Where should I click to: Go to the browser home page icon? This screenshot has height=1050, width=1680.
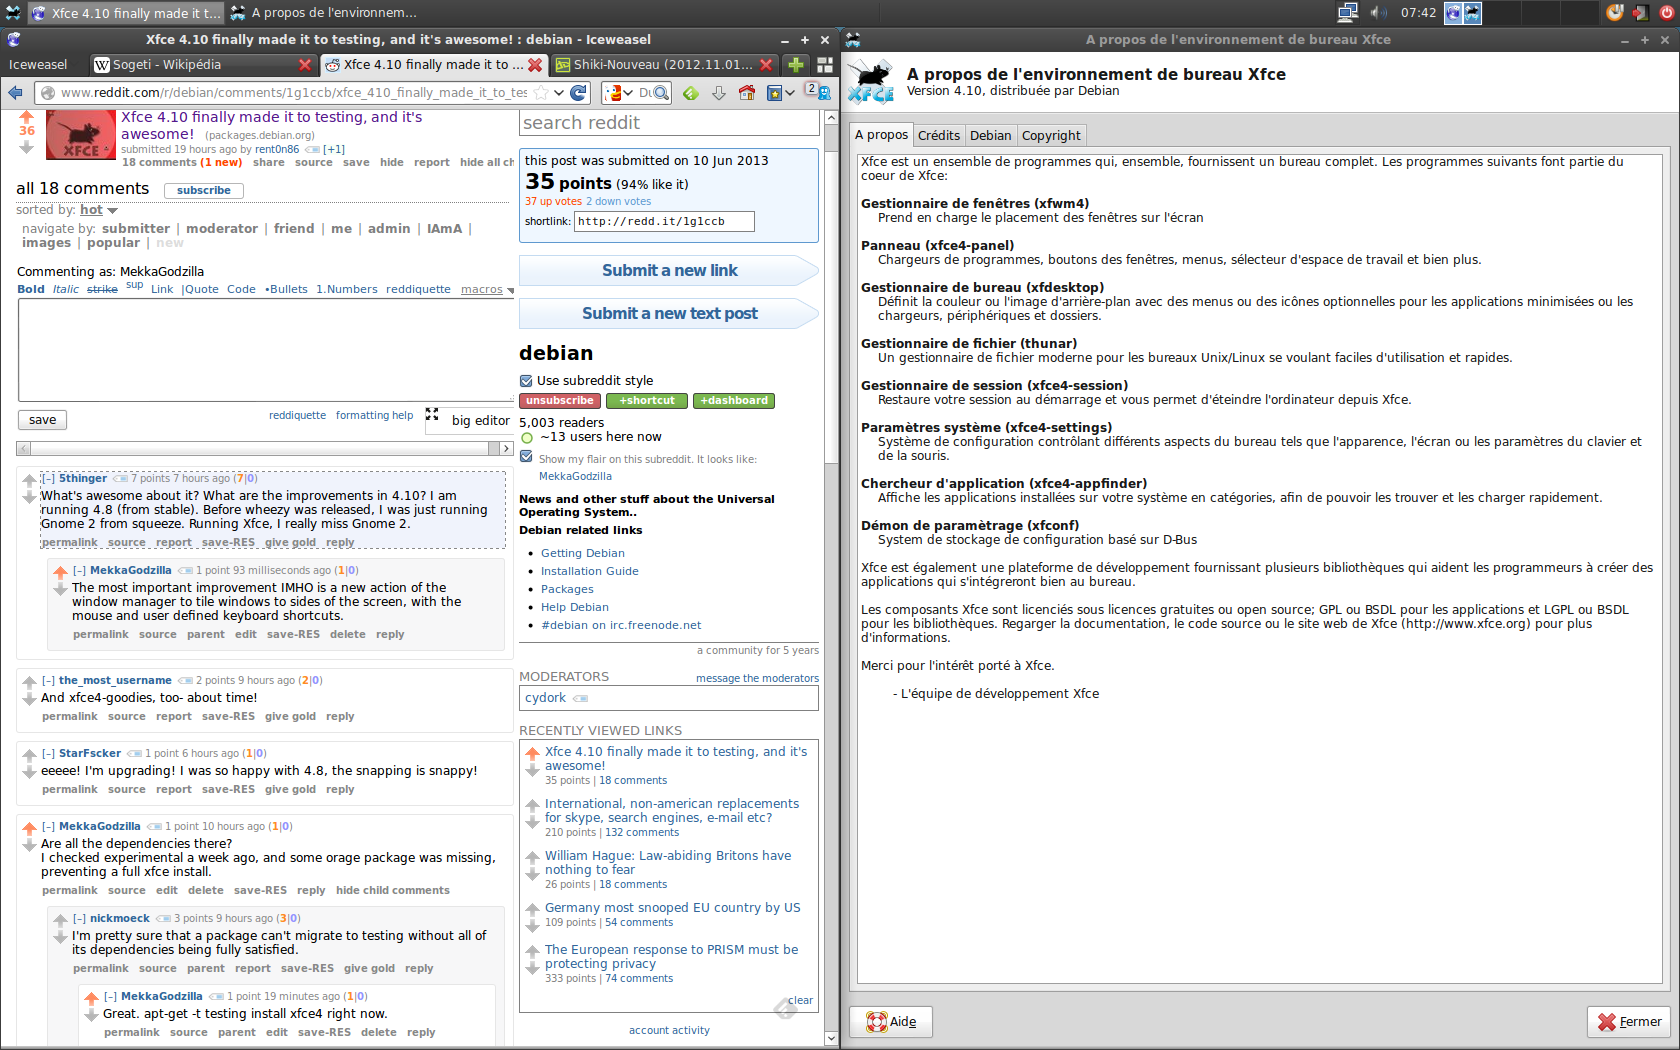(746, 92)
